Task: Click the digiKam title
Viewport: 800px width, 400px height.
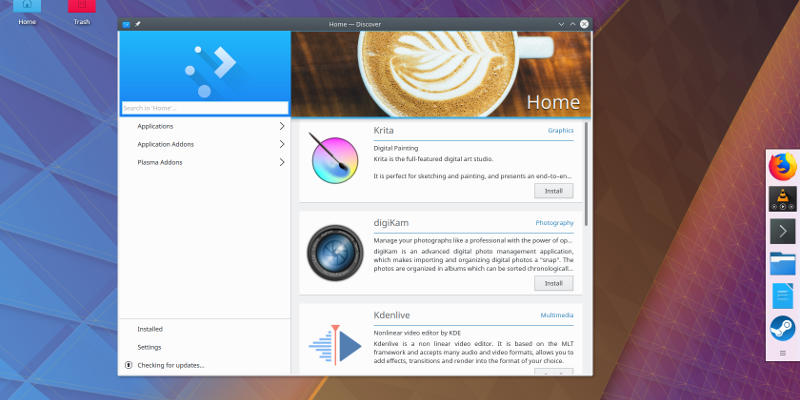Action: pyautogui.click(x=391, y=223)
